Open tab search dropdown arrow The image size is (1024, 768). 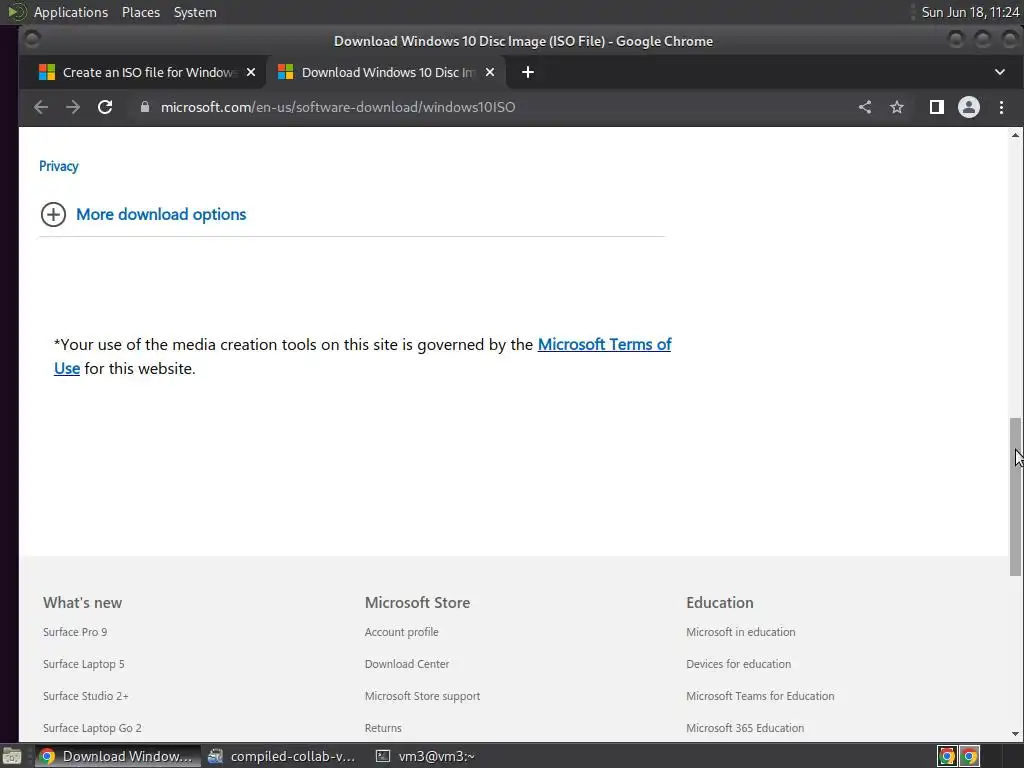[x=1000, y=72]
